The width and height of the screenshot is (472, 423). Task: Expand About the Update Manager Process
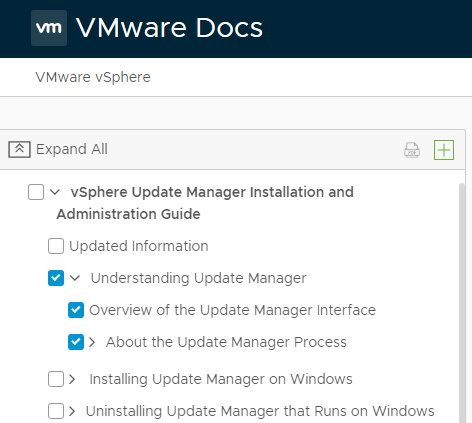(x=92, y=342)
